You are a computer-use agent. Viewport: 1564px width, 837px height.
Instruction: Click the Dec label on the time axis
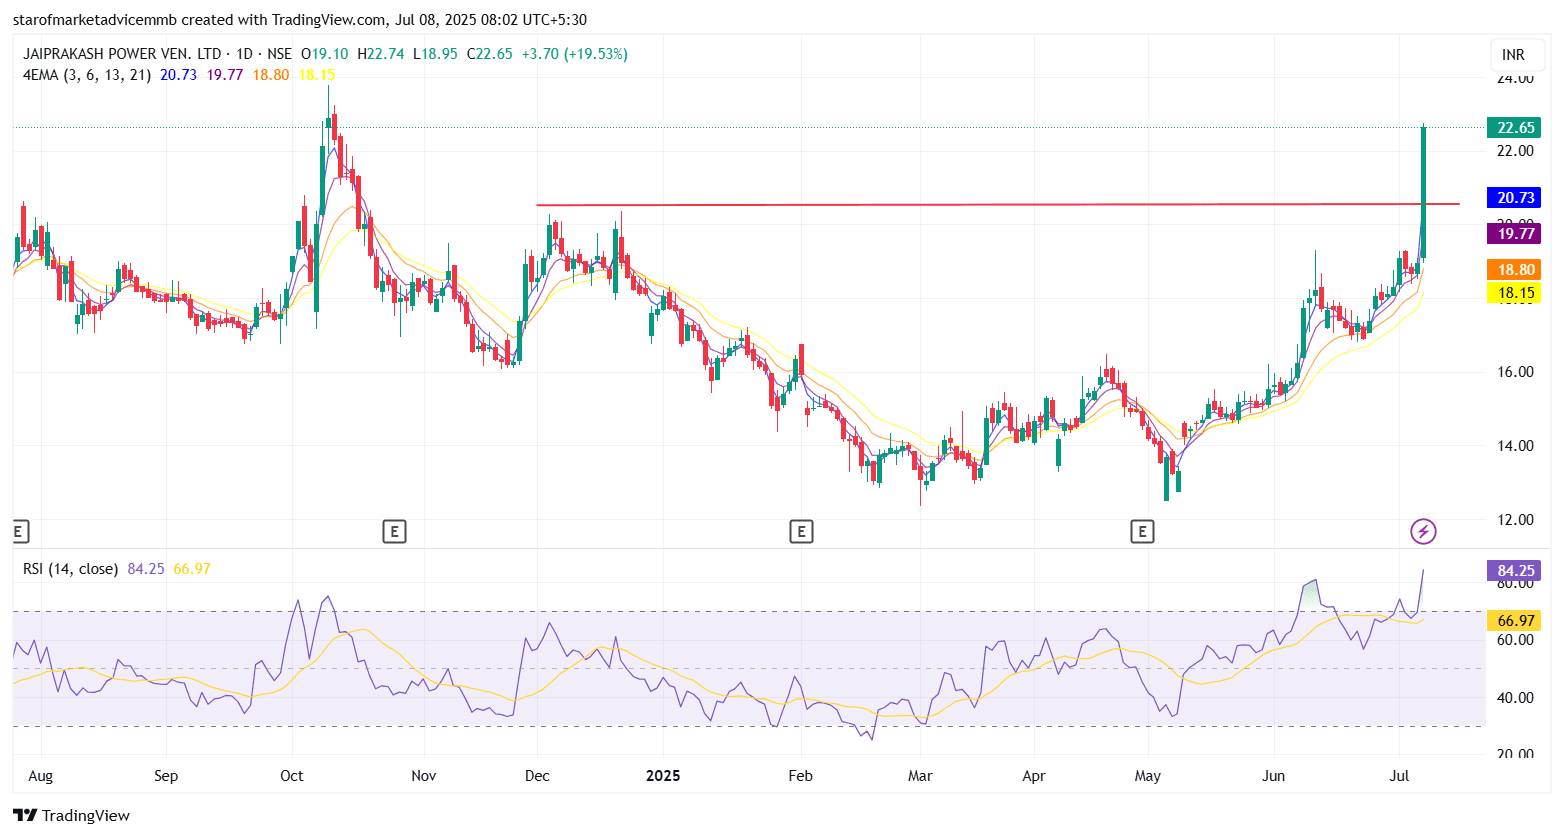coord(537,776)
